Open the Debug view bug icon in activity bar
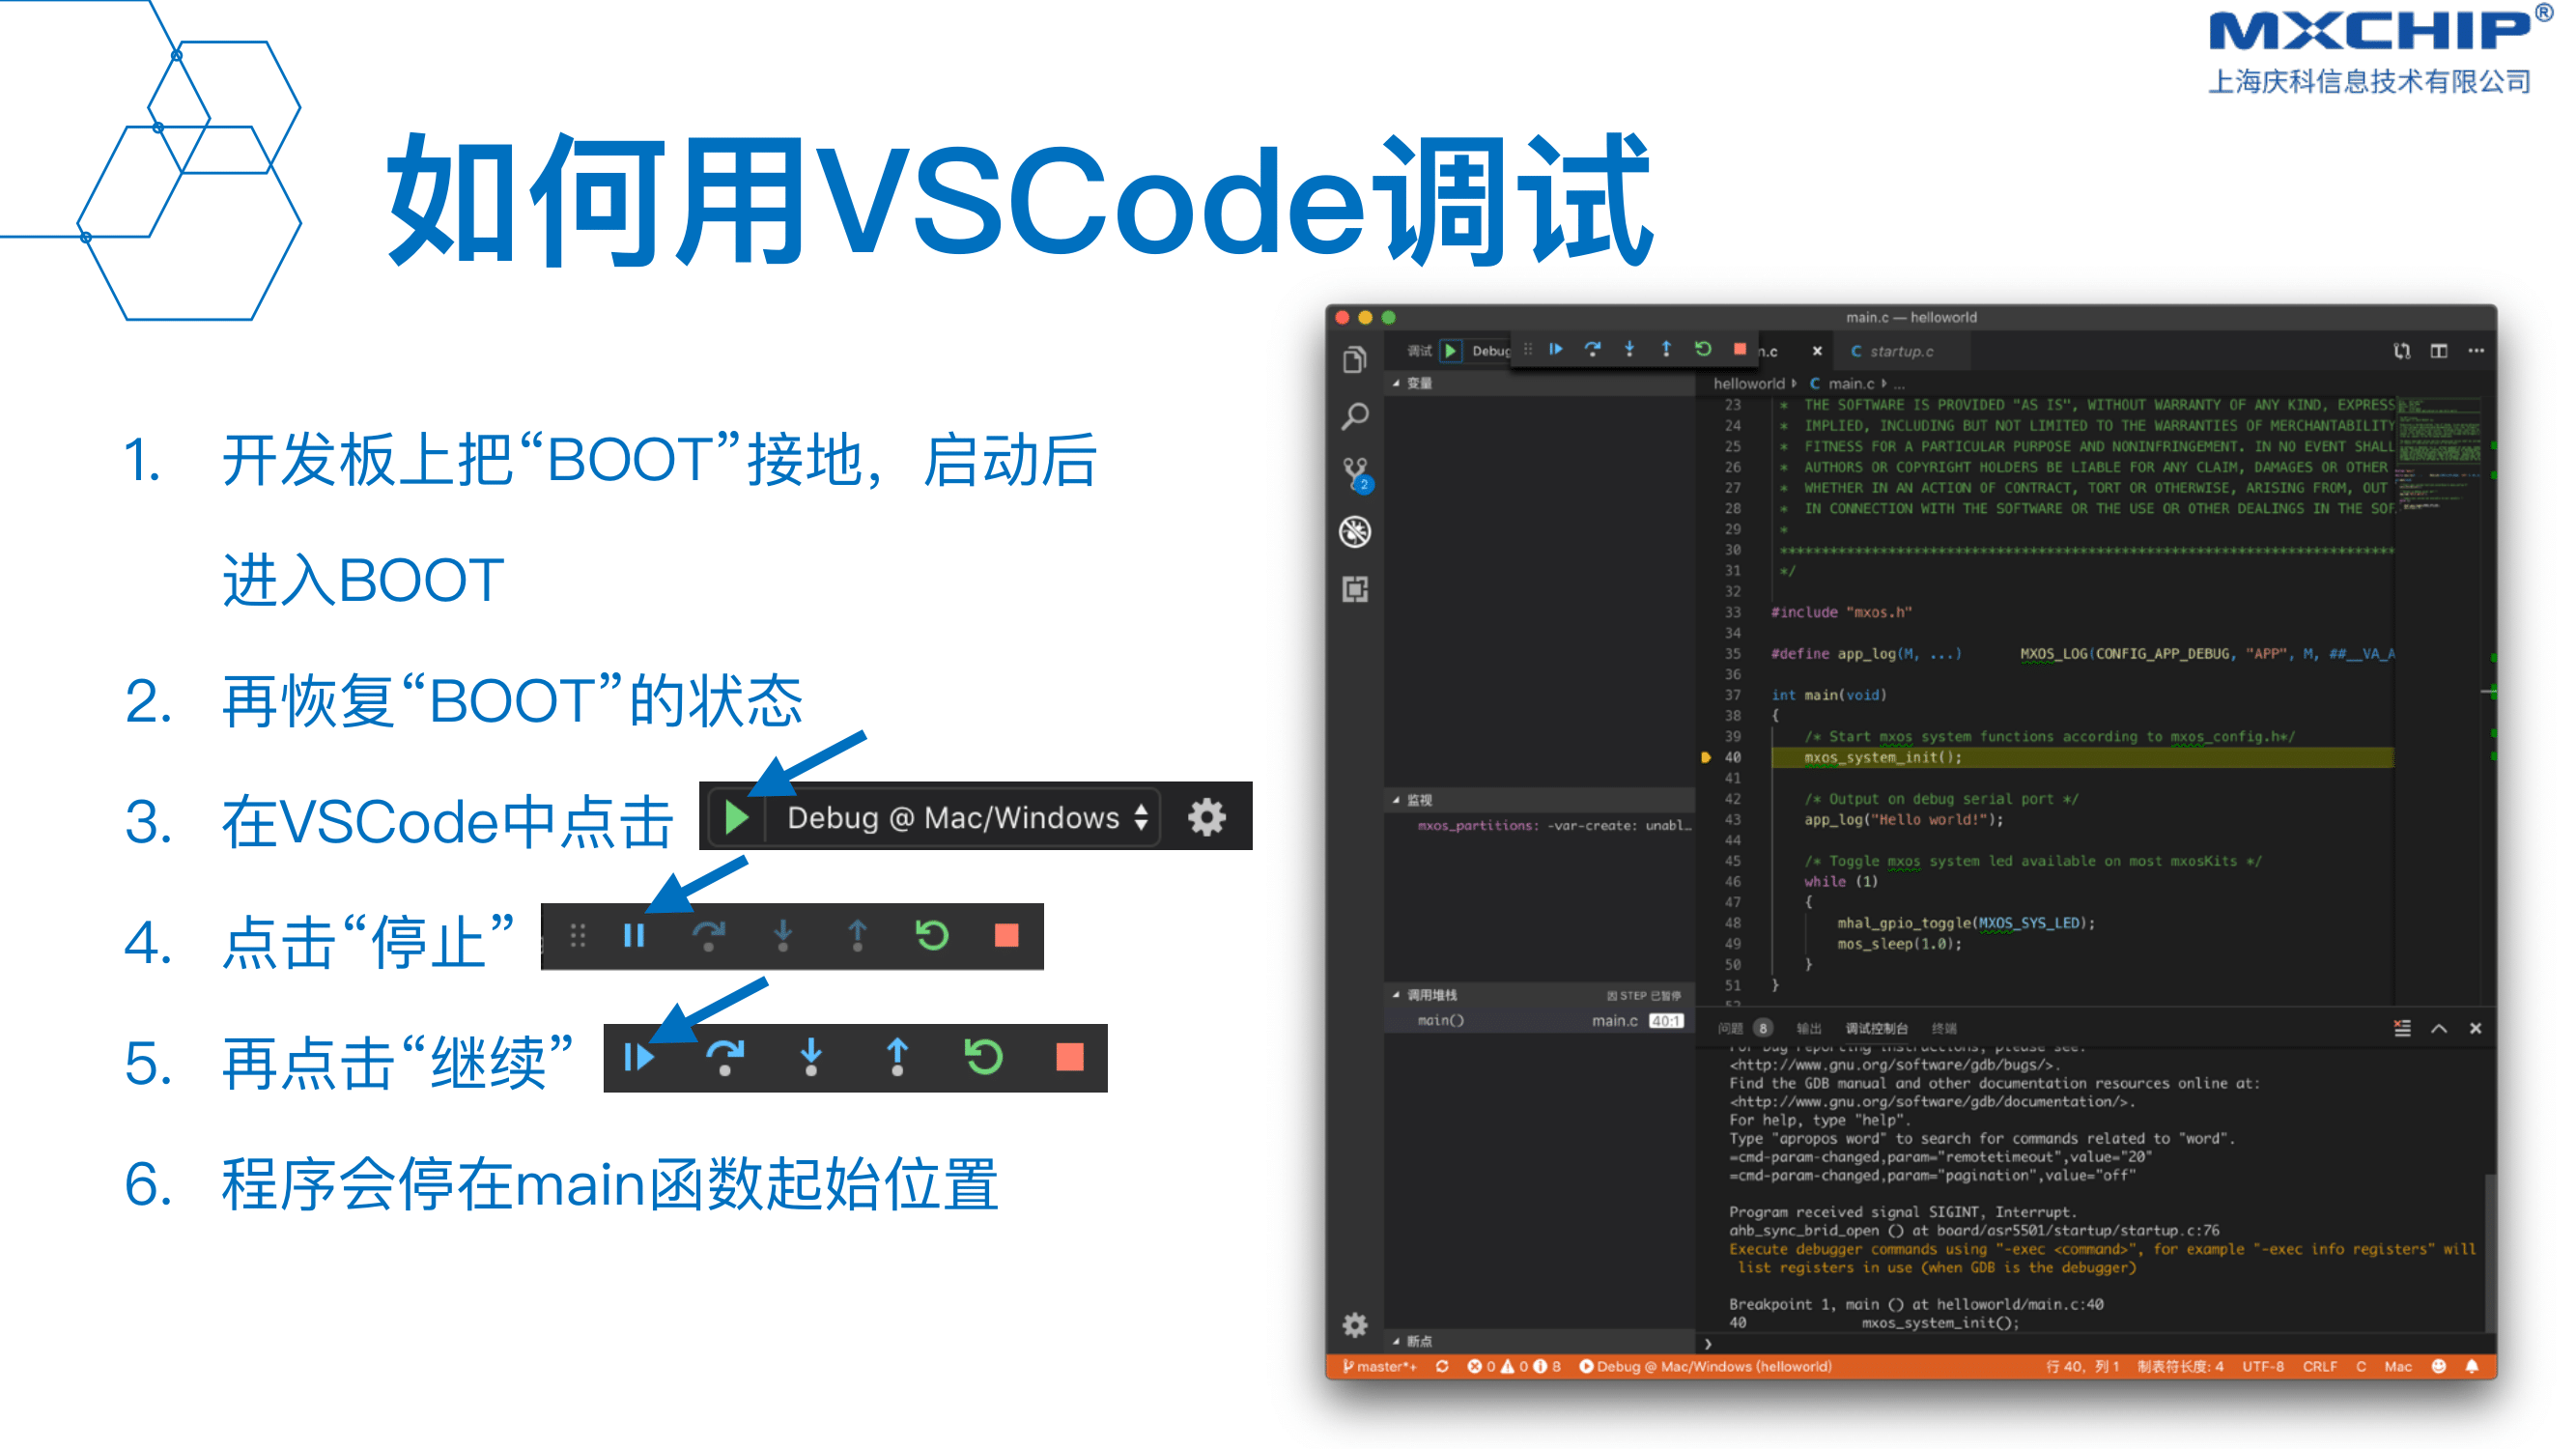The height and width of the screenshot is (1449, 2576). coord(1354,532)
